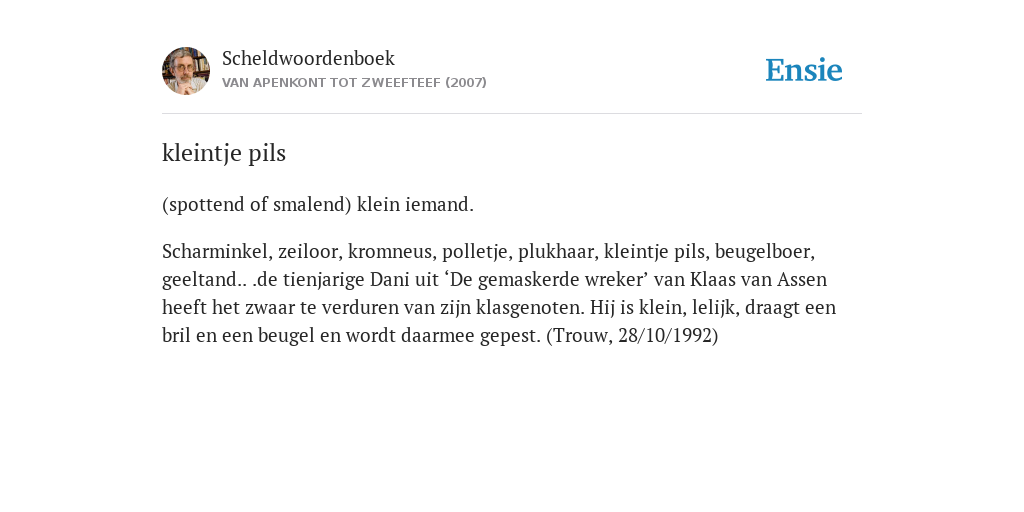Click the horizontal divider under the header
Screen dimensions: 1024x512
[512, 114]
